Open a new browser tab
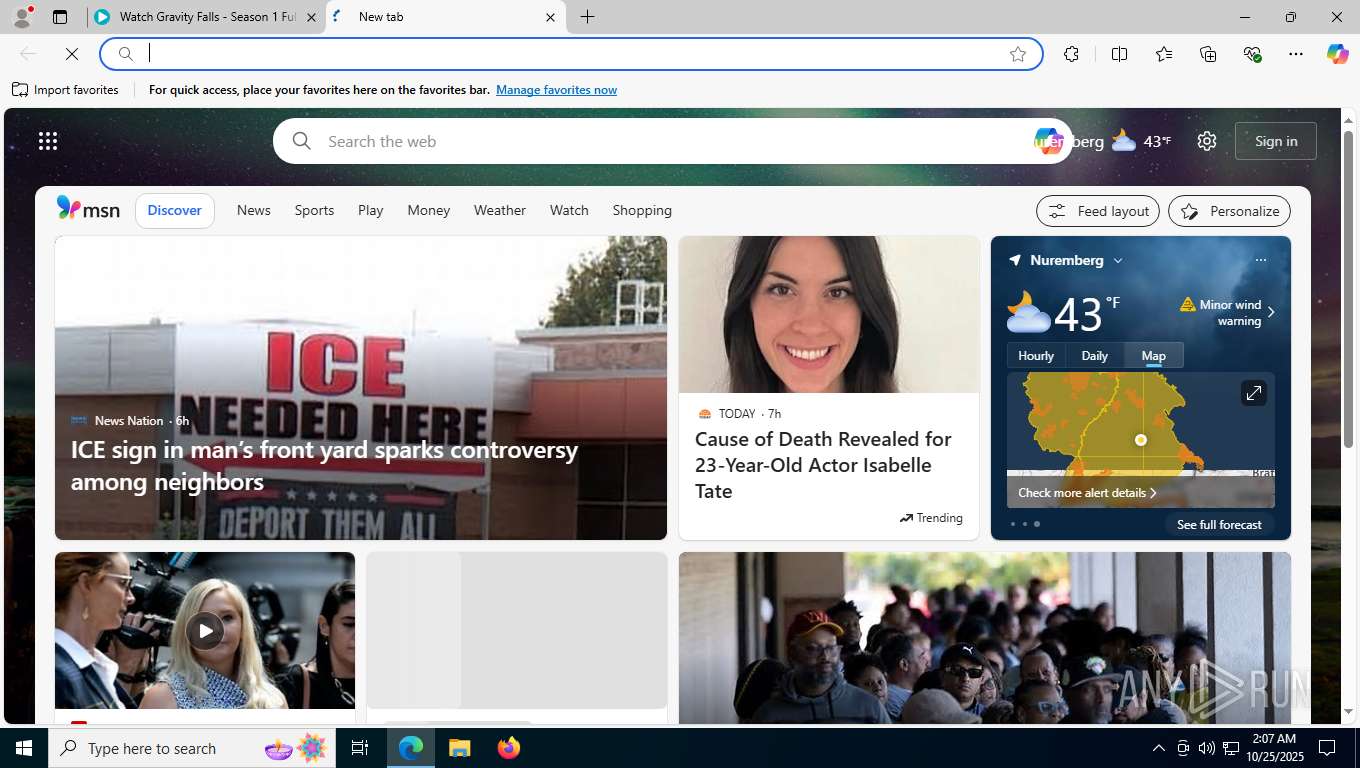This screenshot has width=1360, height=768. 587,17
